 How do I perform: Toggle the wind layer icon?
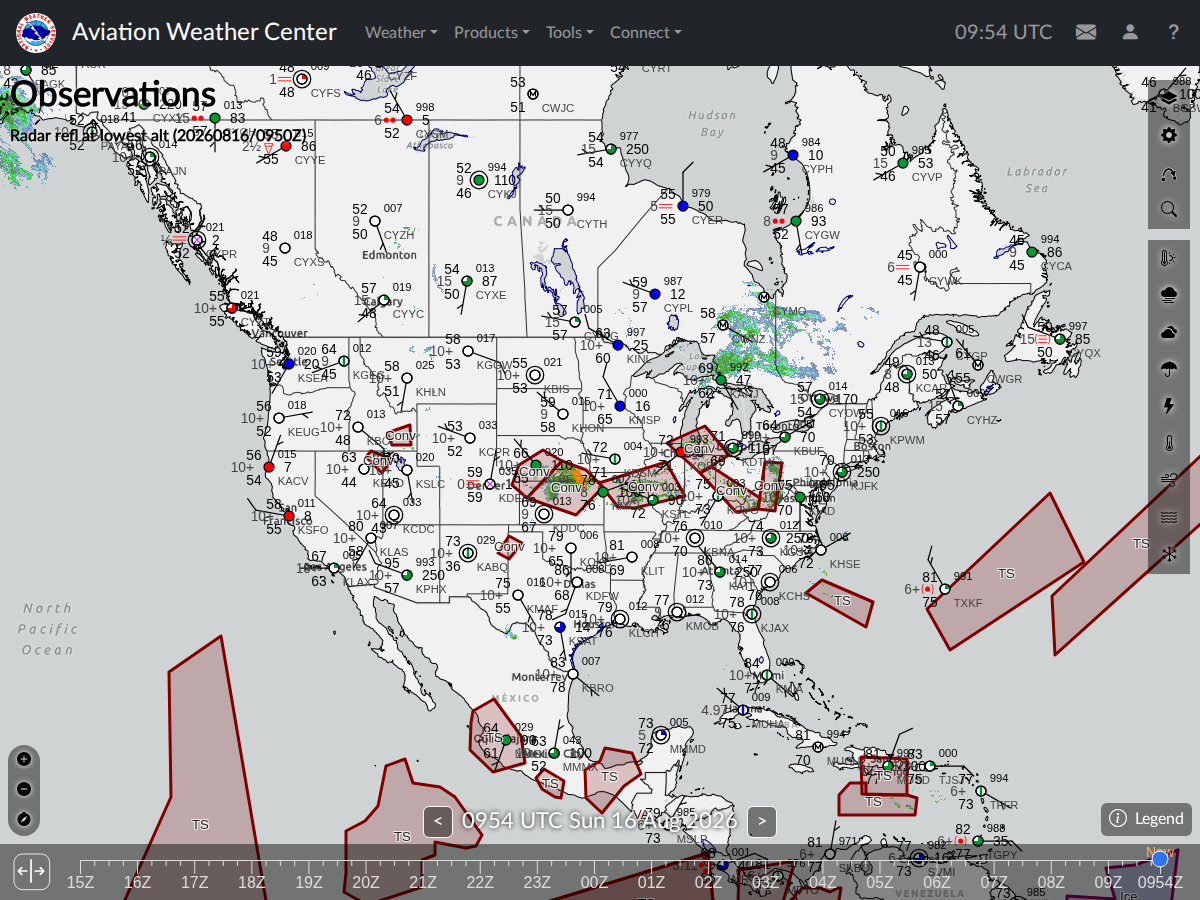tap(1168, 480)
